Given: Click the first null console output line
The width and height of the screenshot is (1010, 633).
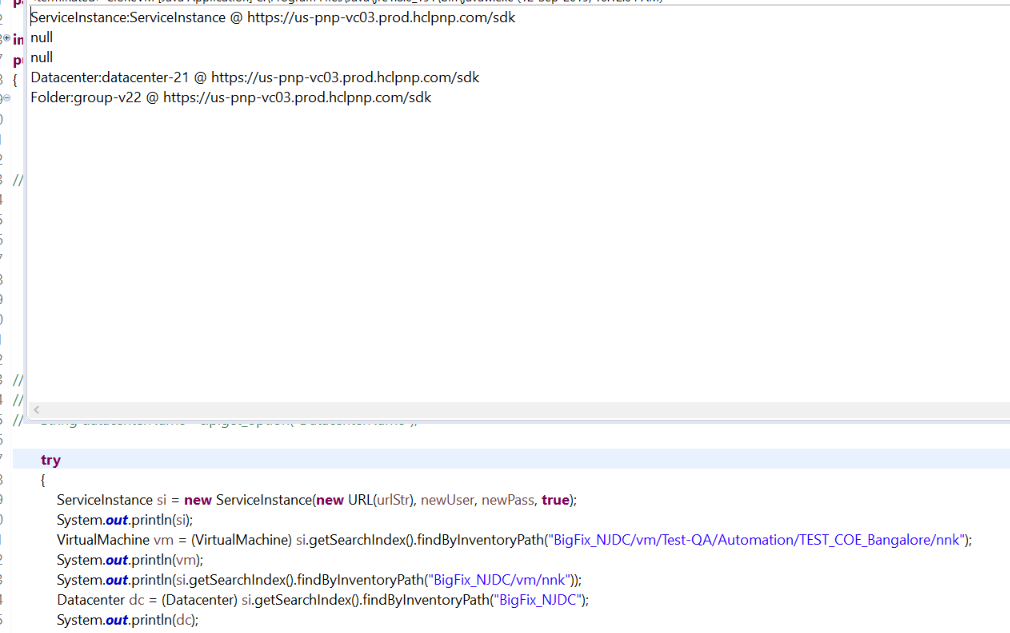Looking at the screenshot, I should (x=41, y=37).
